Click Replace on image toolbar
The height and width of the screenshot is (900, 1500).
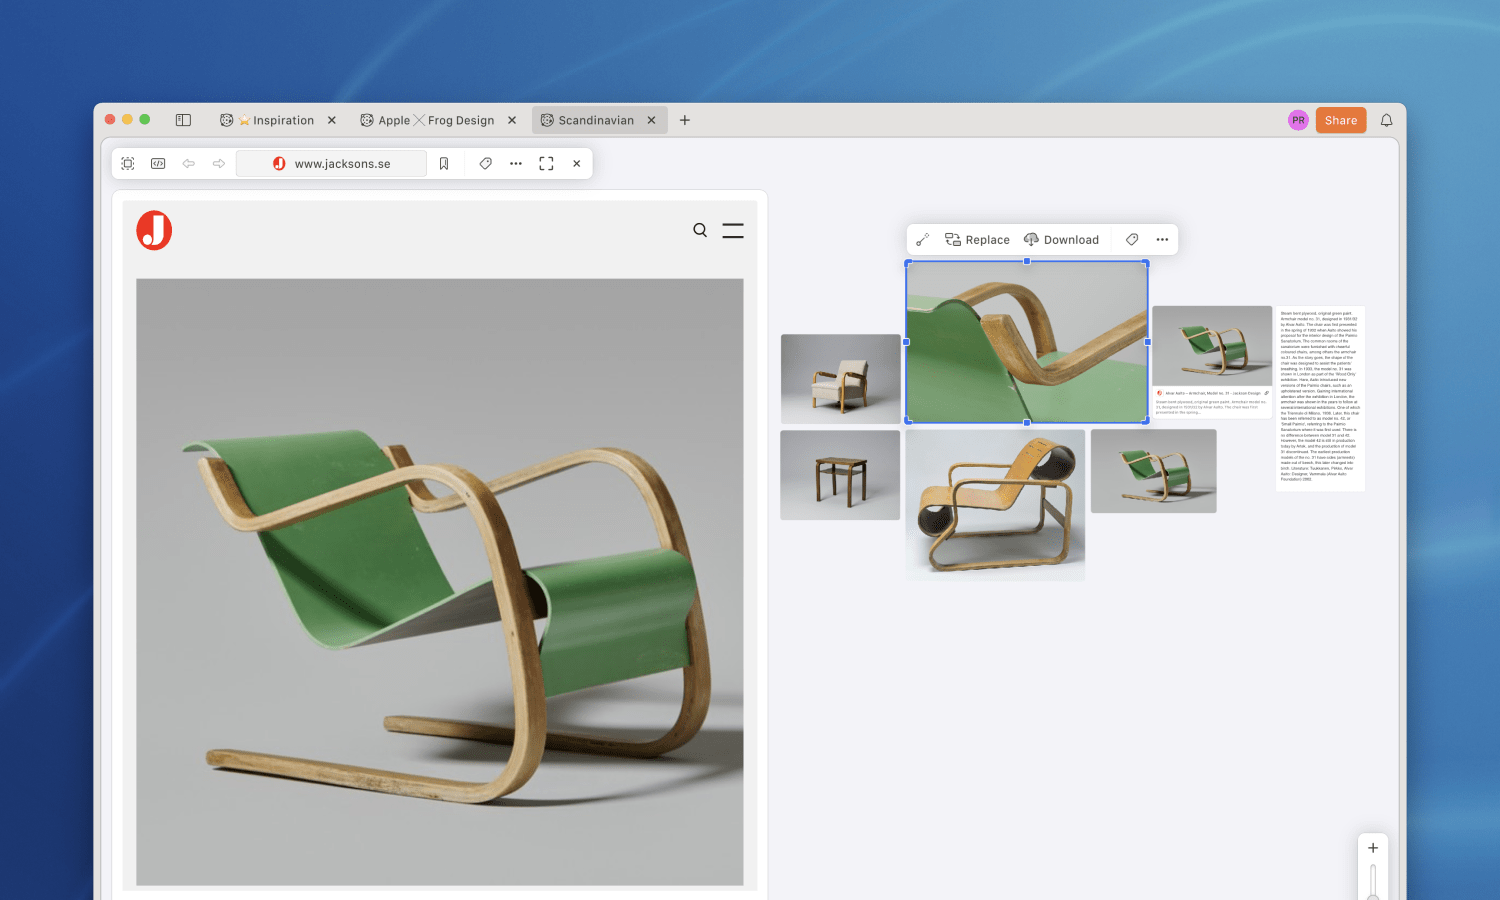[977, 239]
